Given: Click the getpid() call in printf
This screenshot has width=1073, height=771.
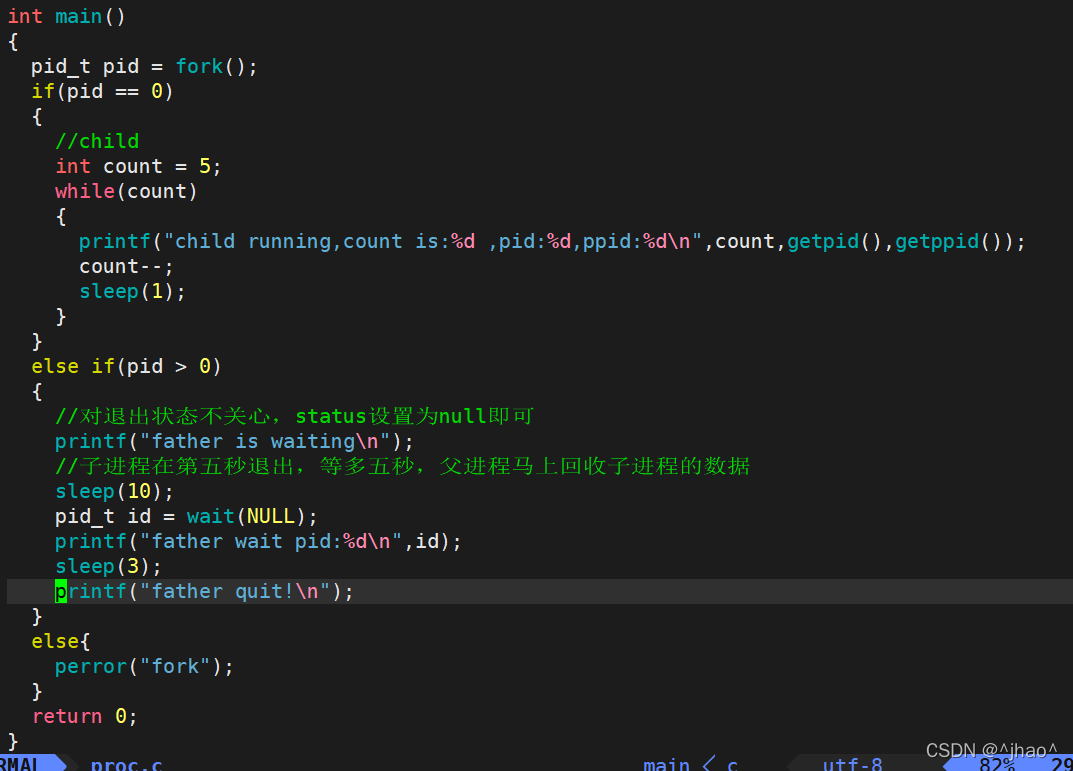Looking at the screenshot, I should point(834,241).
